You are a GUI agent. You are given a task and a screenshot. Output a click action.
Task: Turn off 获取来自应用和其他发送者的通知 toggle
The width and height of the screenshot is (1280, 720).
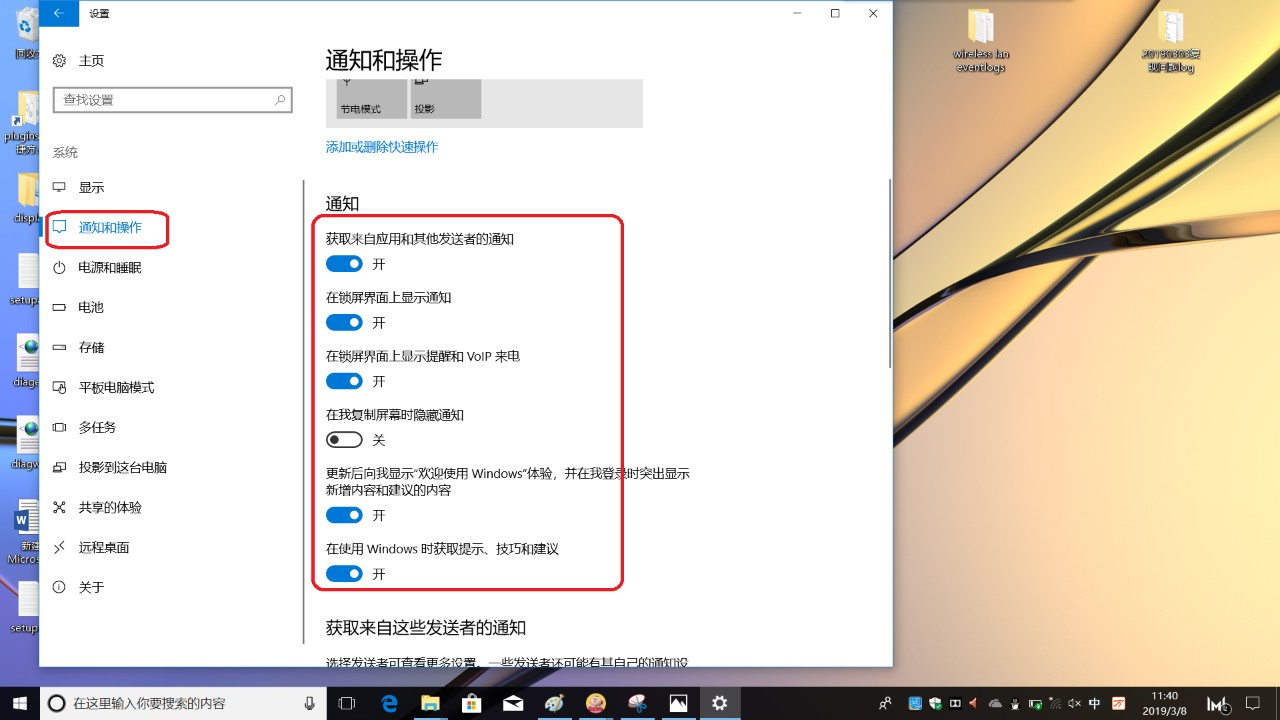tap(344, 264)
